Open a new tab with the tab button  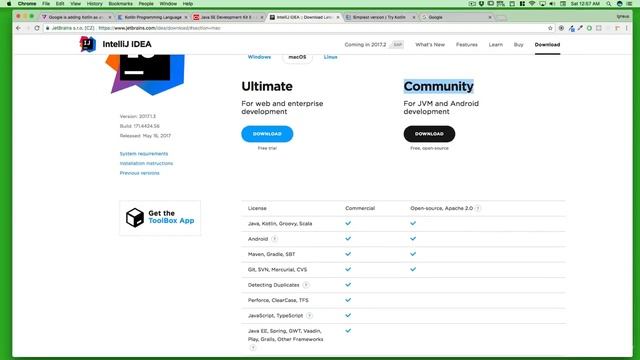click(502, 18)
